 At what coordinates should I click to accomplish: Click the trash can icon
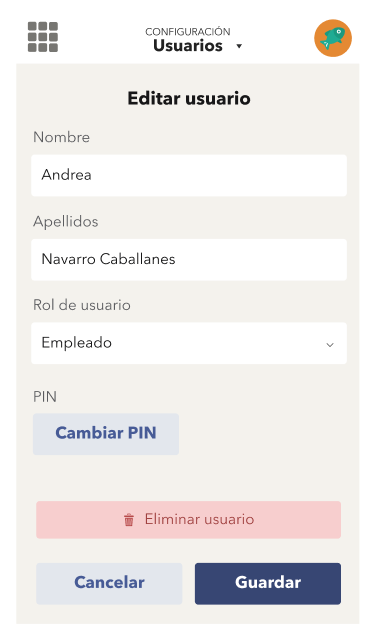pyautogui.click(x=129, y=520)
